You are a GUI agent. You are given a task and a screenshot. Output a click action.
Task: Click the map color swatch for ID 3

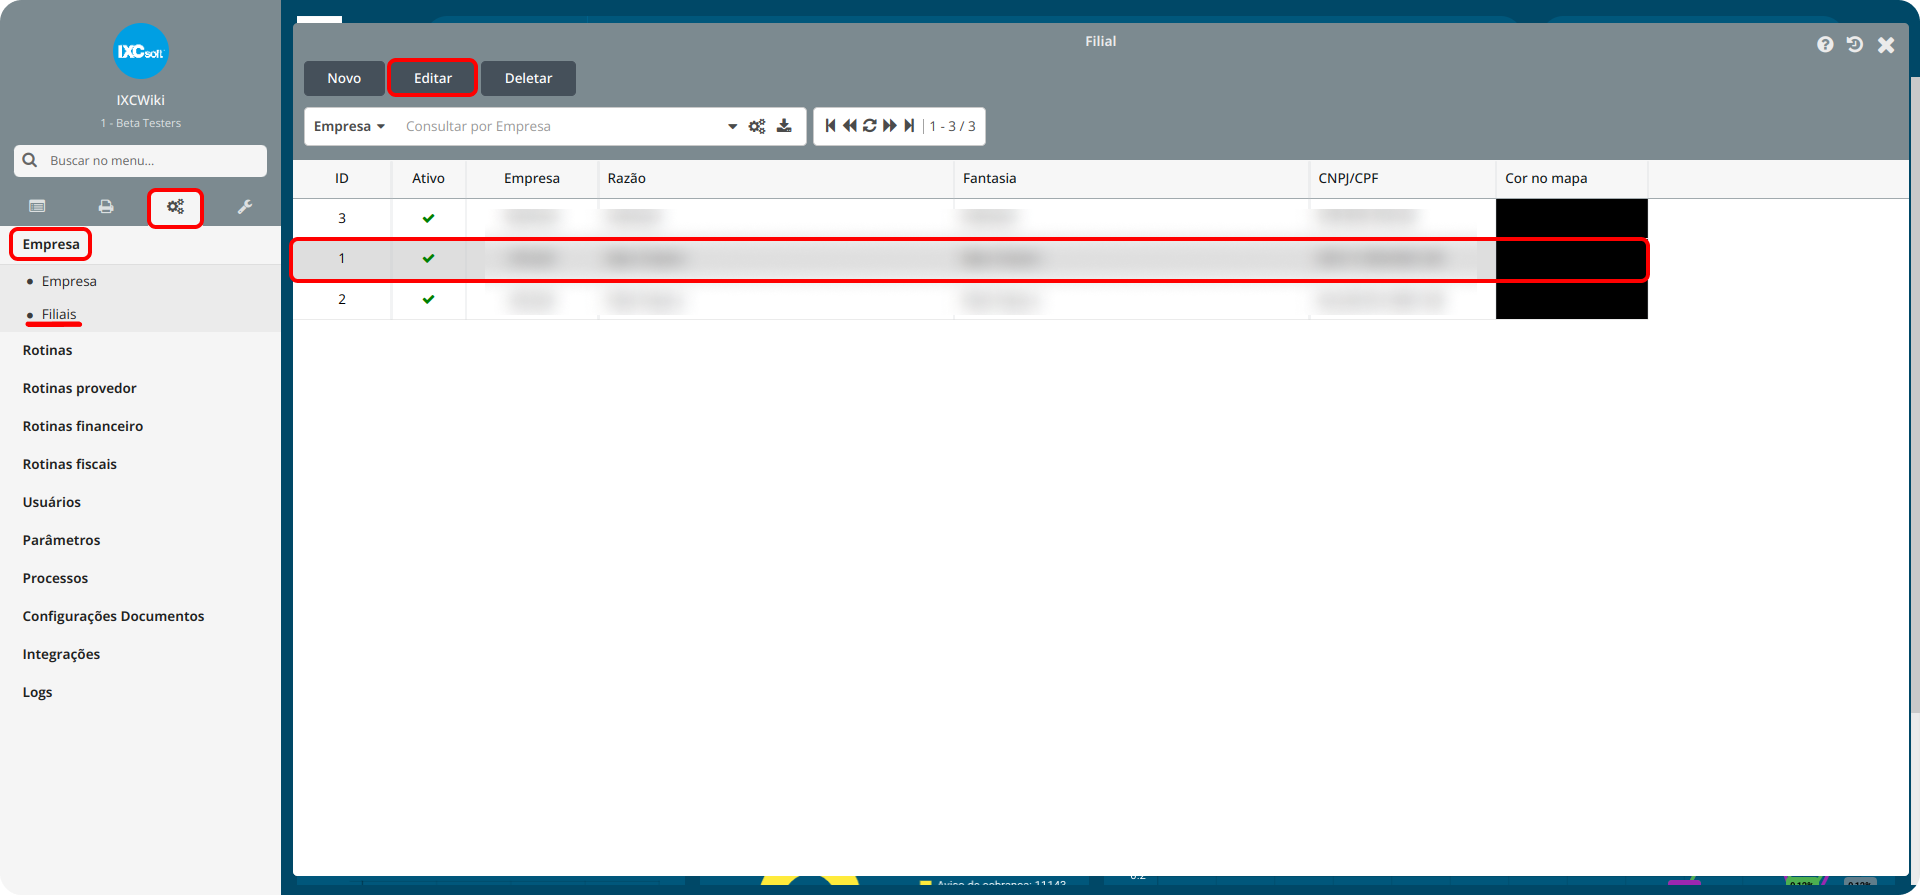point(1571,218)
